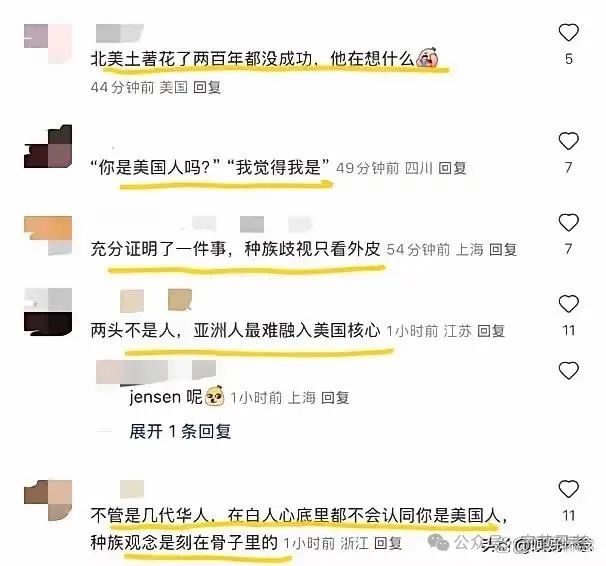Reply to the 54分钟前 上海 comment
The height and width of the screenshot is (566, 606).
pyautogui.click(x=503, y=250)
